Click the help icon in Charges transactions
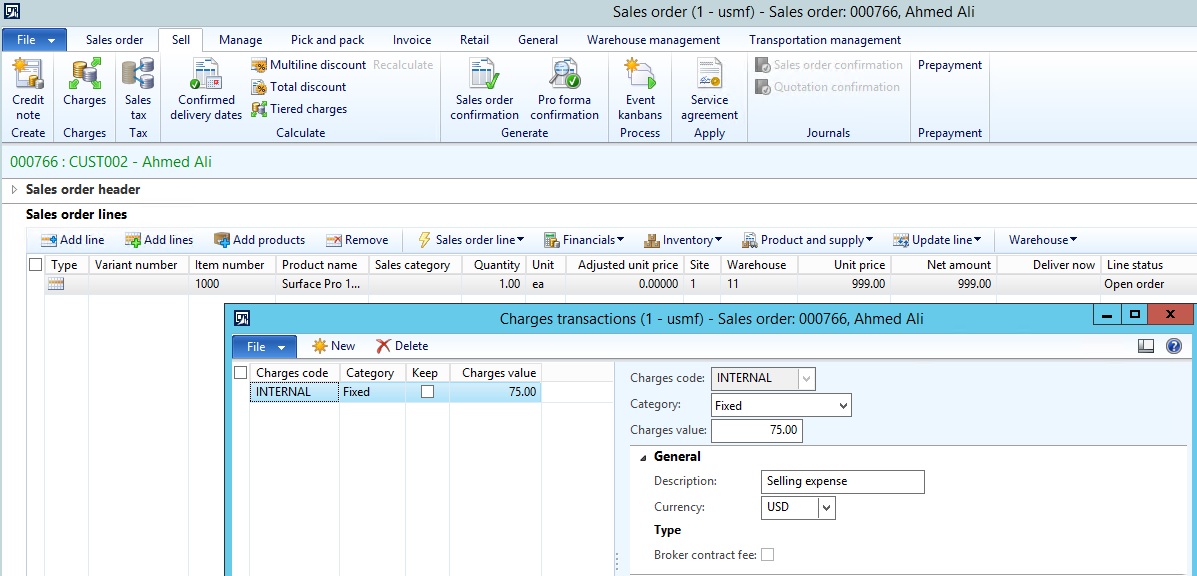This screenshot has width=1197, height=576. [x=1174, y=346]
